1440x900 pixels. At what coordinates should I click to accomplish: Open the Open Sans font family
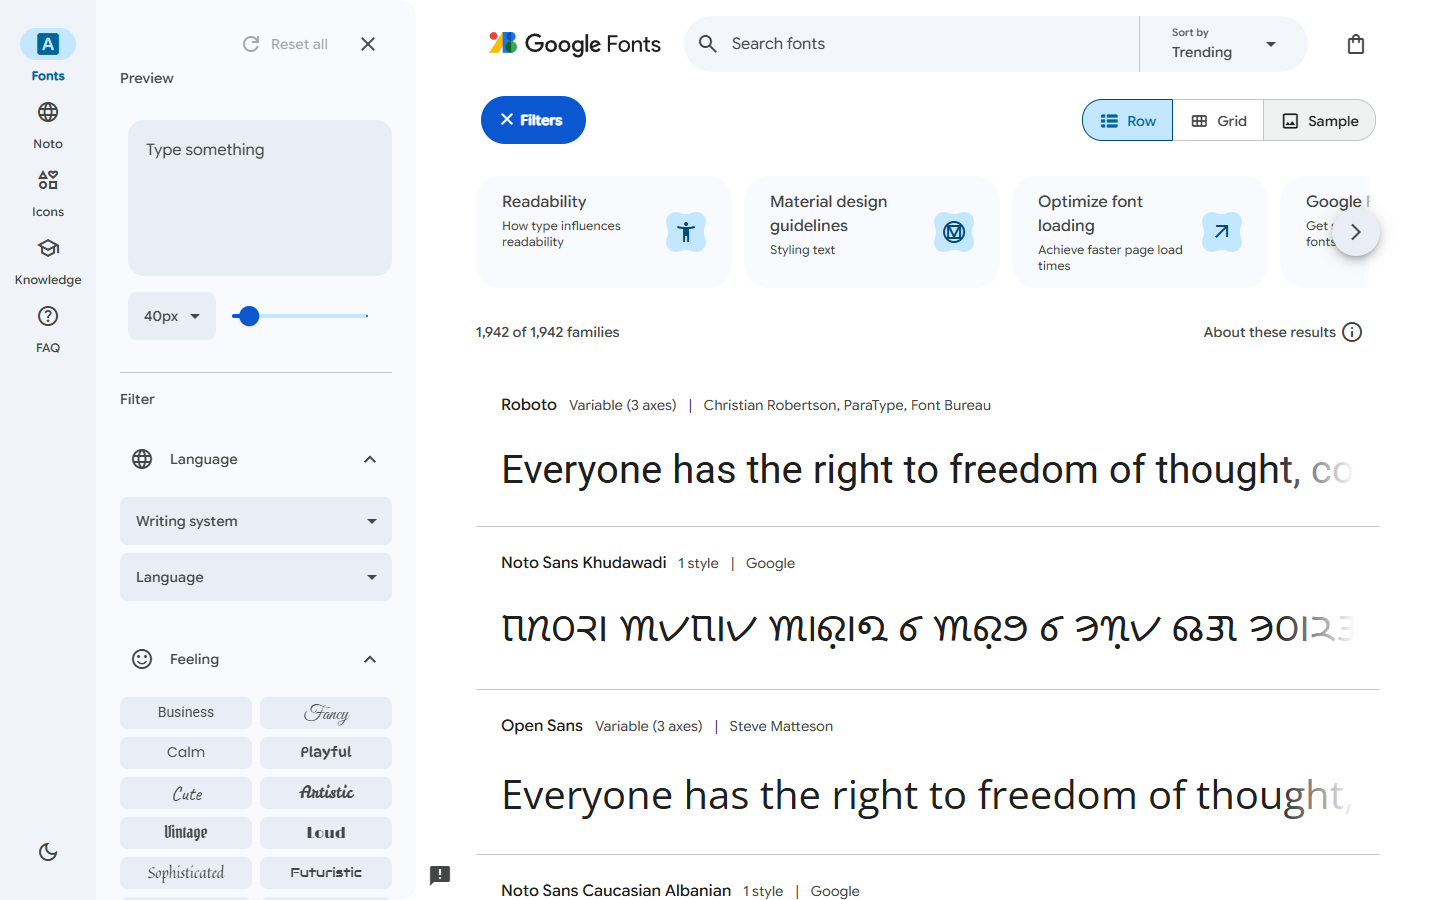[542, 726]
